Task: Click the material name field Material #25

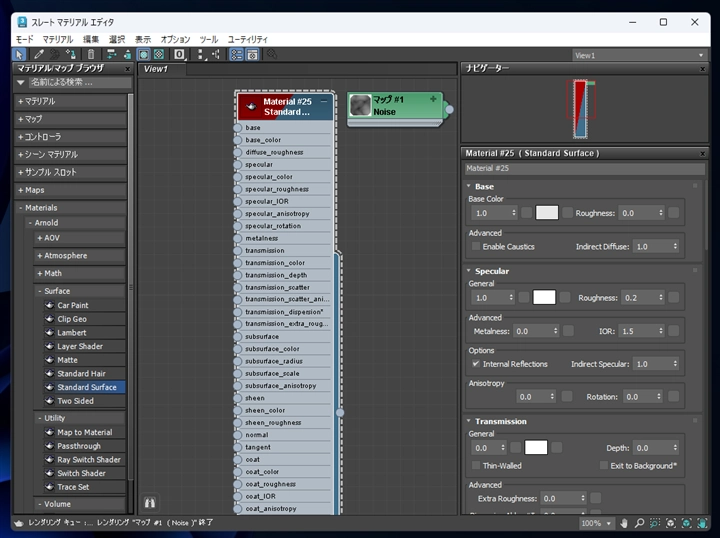Action: pos(585,168)
